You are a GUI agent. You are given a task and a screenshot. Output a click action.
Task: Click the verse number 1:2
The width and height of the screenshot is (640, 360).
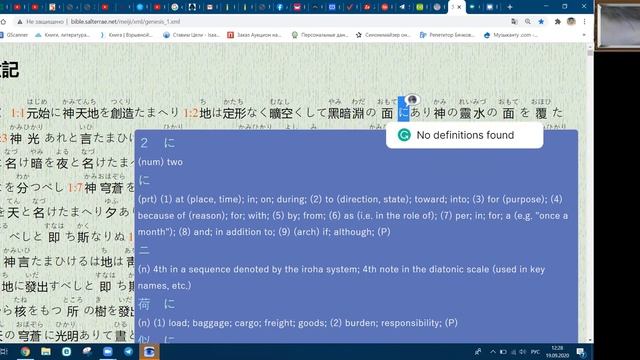click(191, 113)
